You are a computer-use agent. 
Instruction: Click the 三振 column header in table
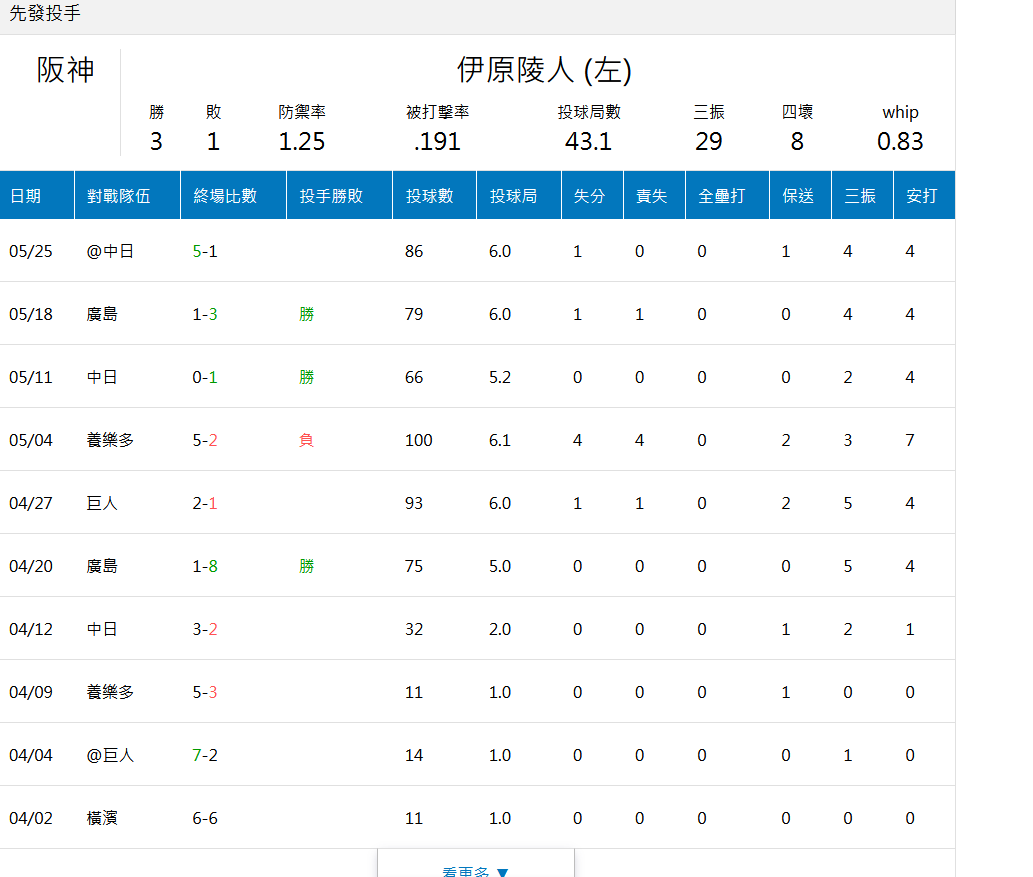[x=862, y=196]
